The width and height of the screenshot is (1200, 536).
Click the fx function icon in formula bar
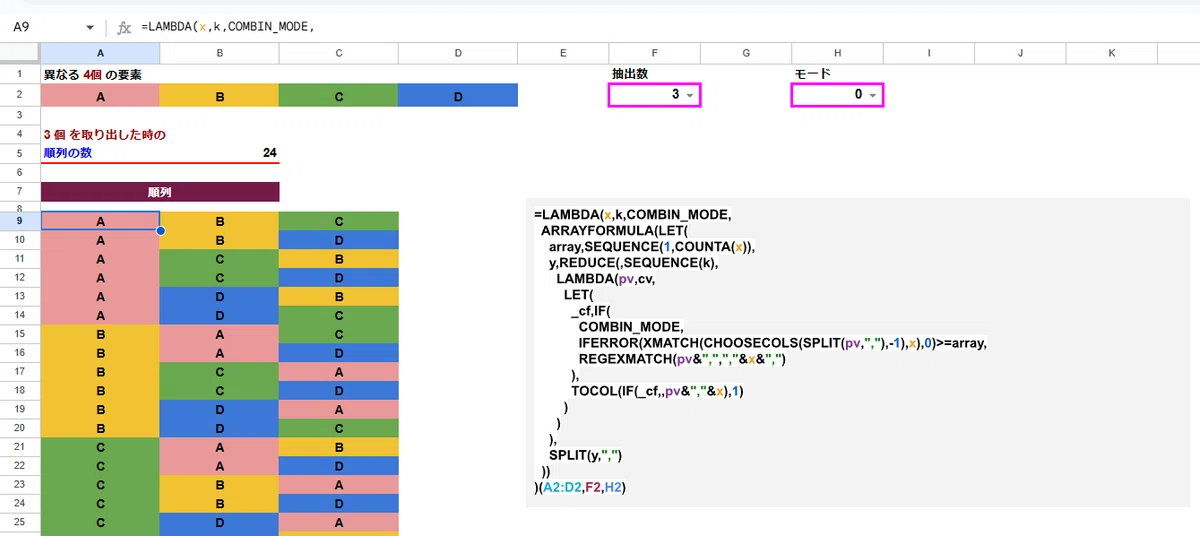click(x=124, y=27)
